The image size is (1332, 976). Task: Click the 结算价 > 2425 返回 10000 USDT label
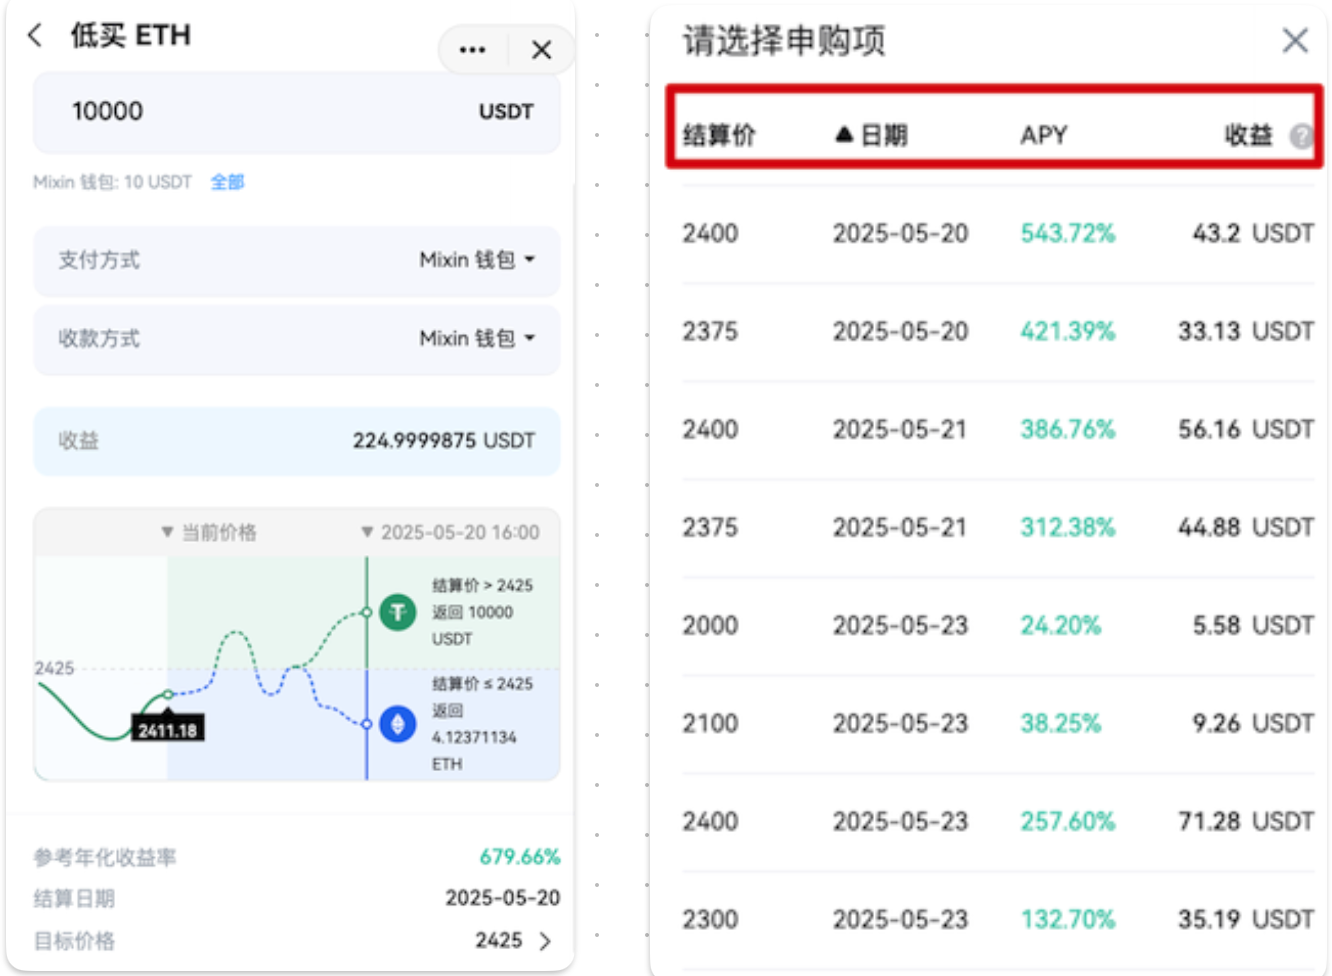483,612
